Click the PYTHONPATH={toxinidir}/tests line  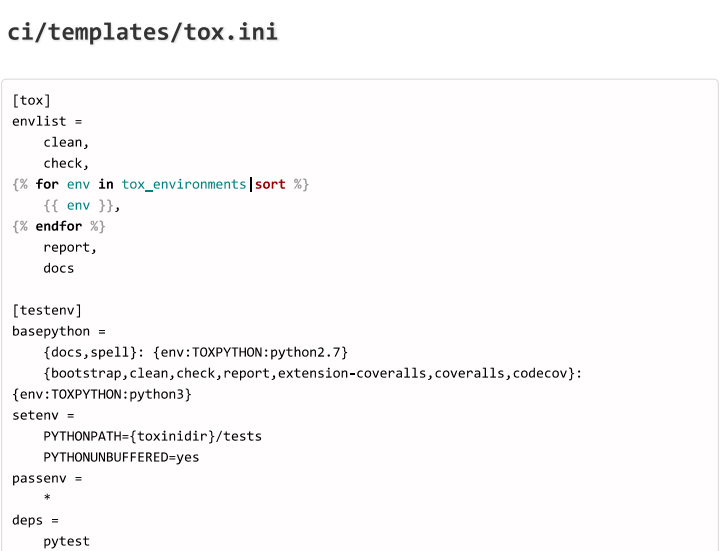pos(152,436)
